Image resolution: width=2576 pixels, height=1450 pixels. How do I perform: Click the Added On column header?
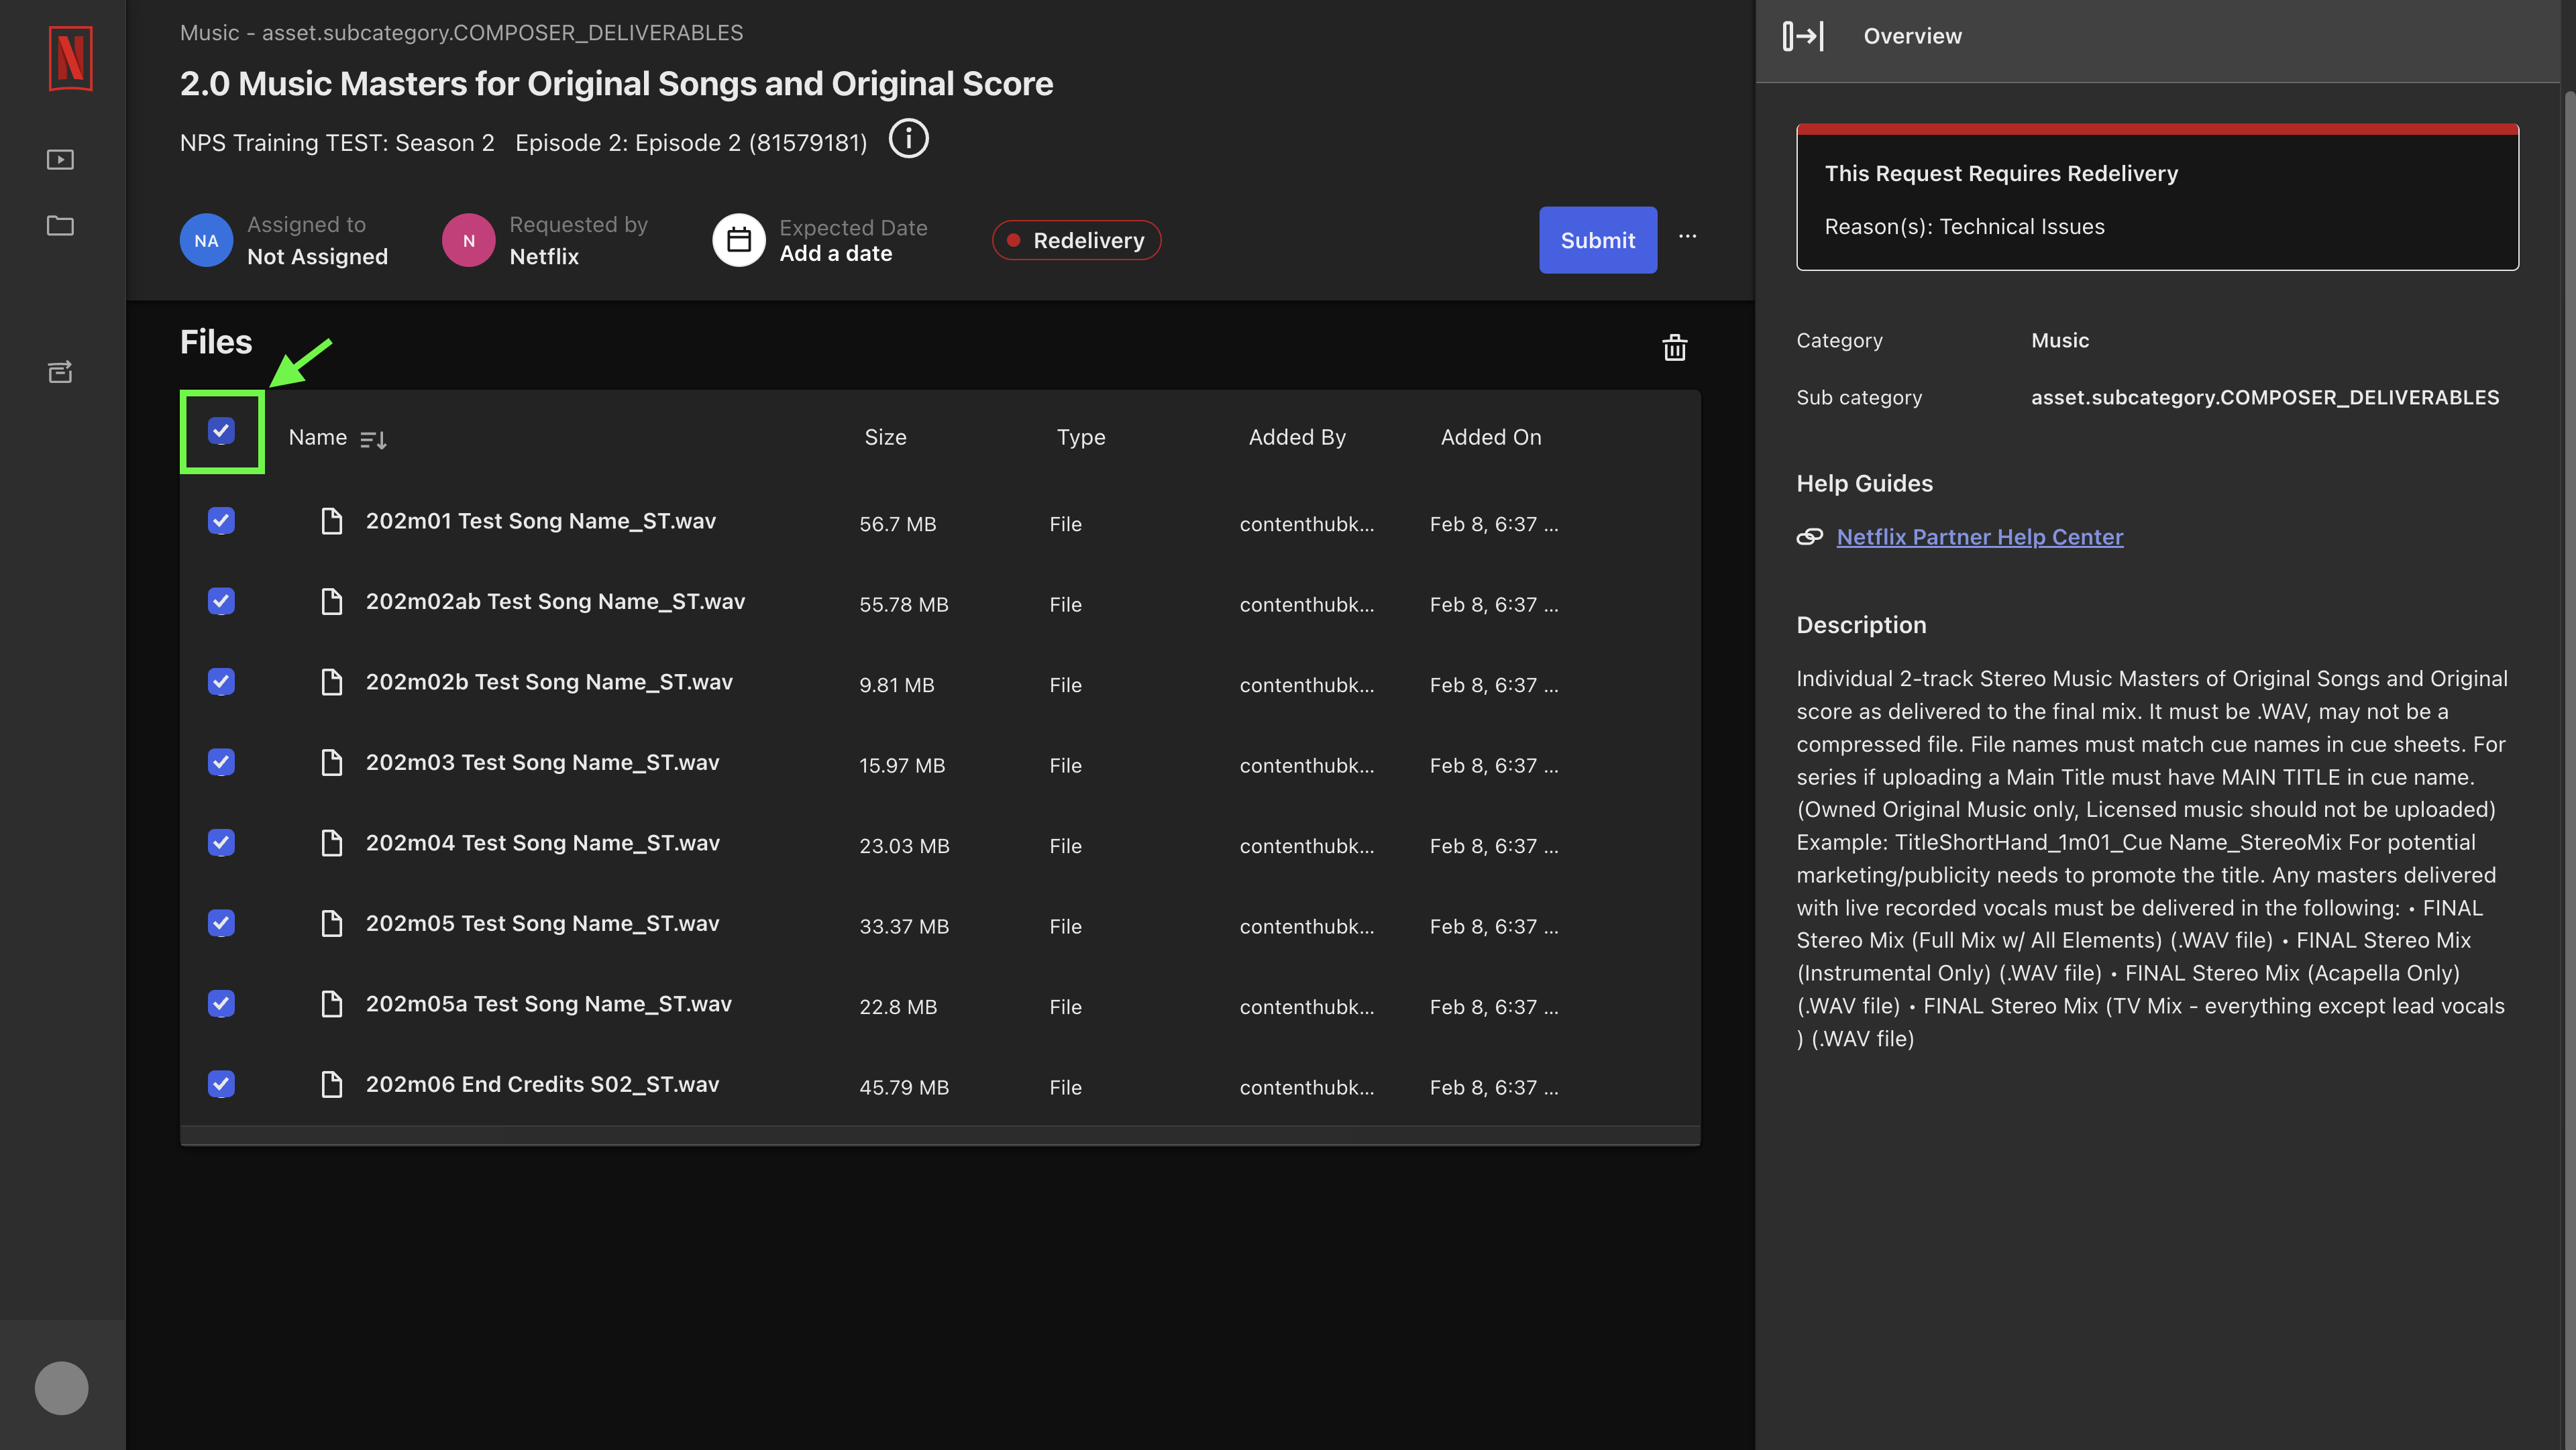[x=1491, y=437]
